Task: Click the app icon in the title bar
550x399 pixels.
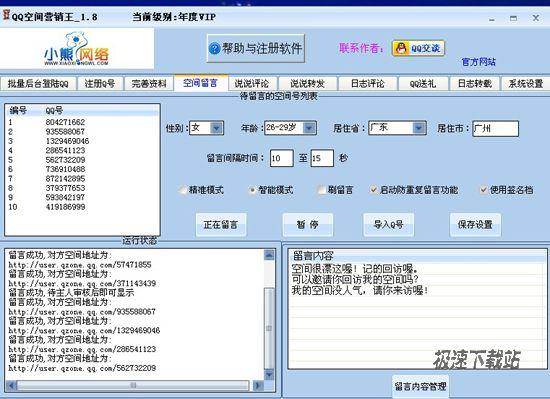Action: coord(6,15)
